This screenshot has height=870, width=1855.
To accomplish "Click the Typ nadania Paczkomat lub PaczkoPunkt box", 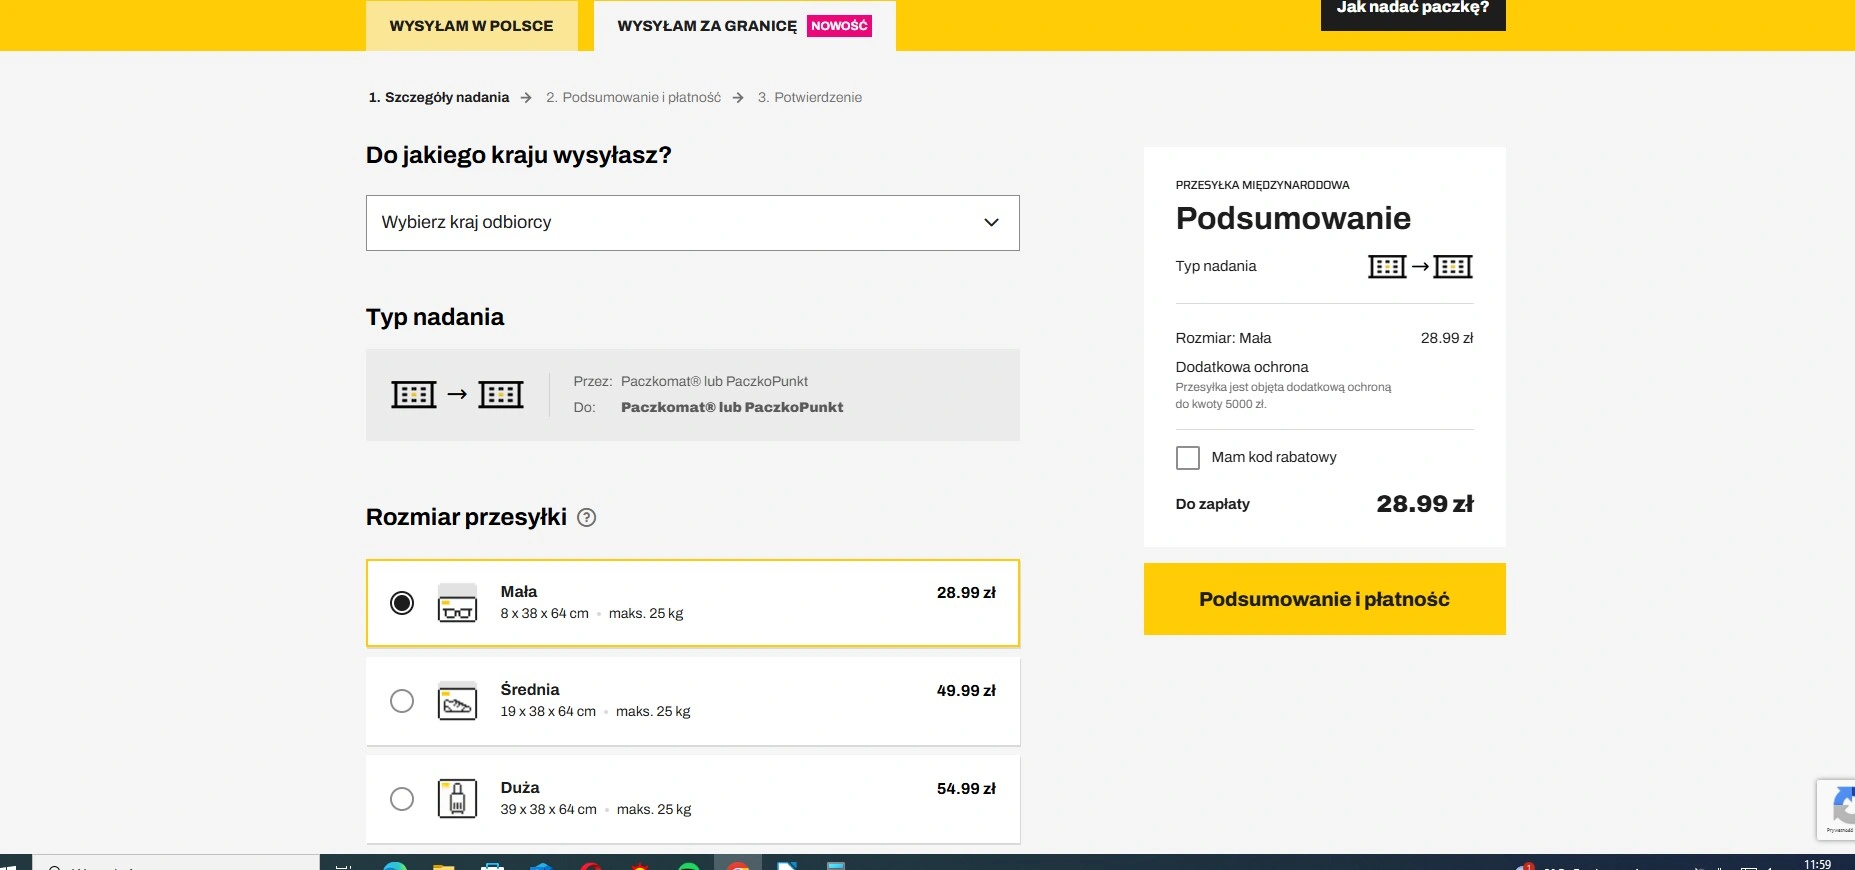I will (692, 395).
